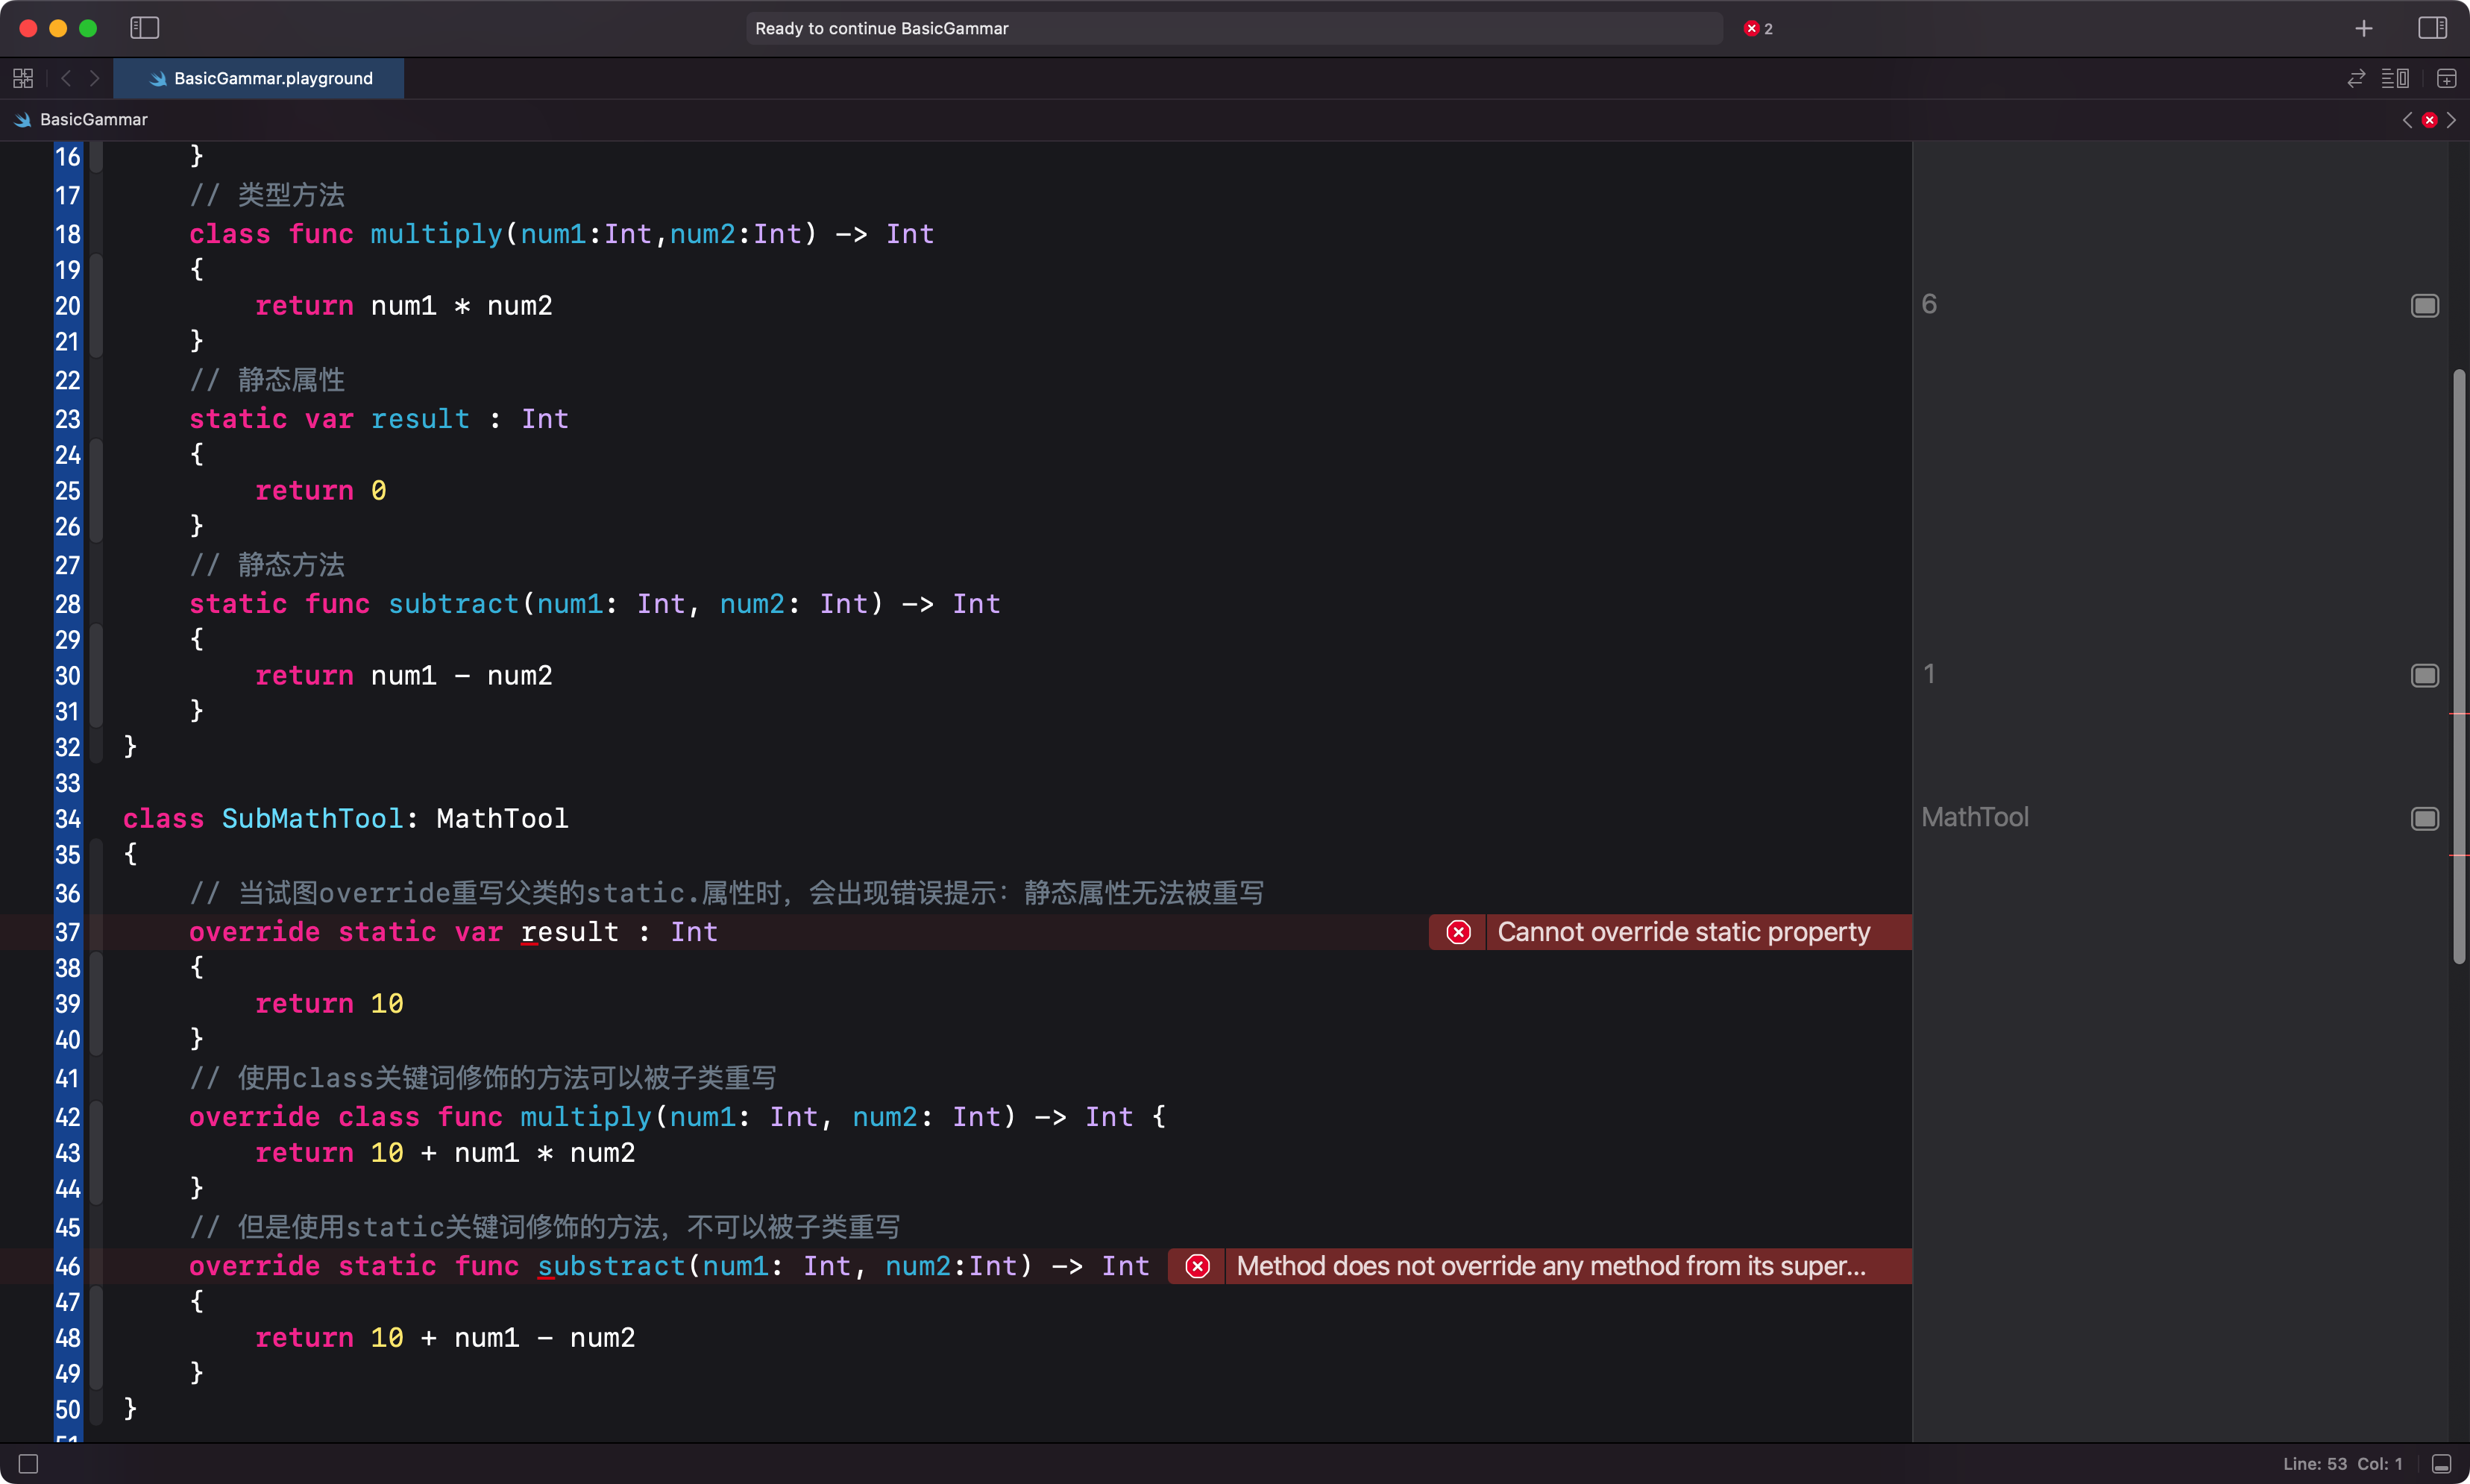Open the adjust editor options icon

coord(2395,78)
